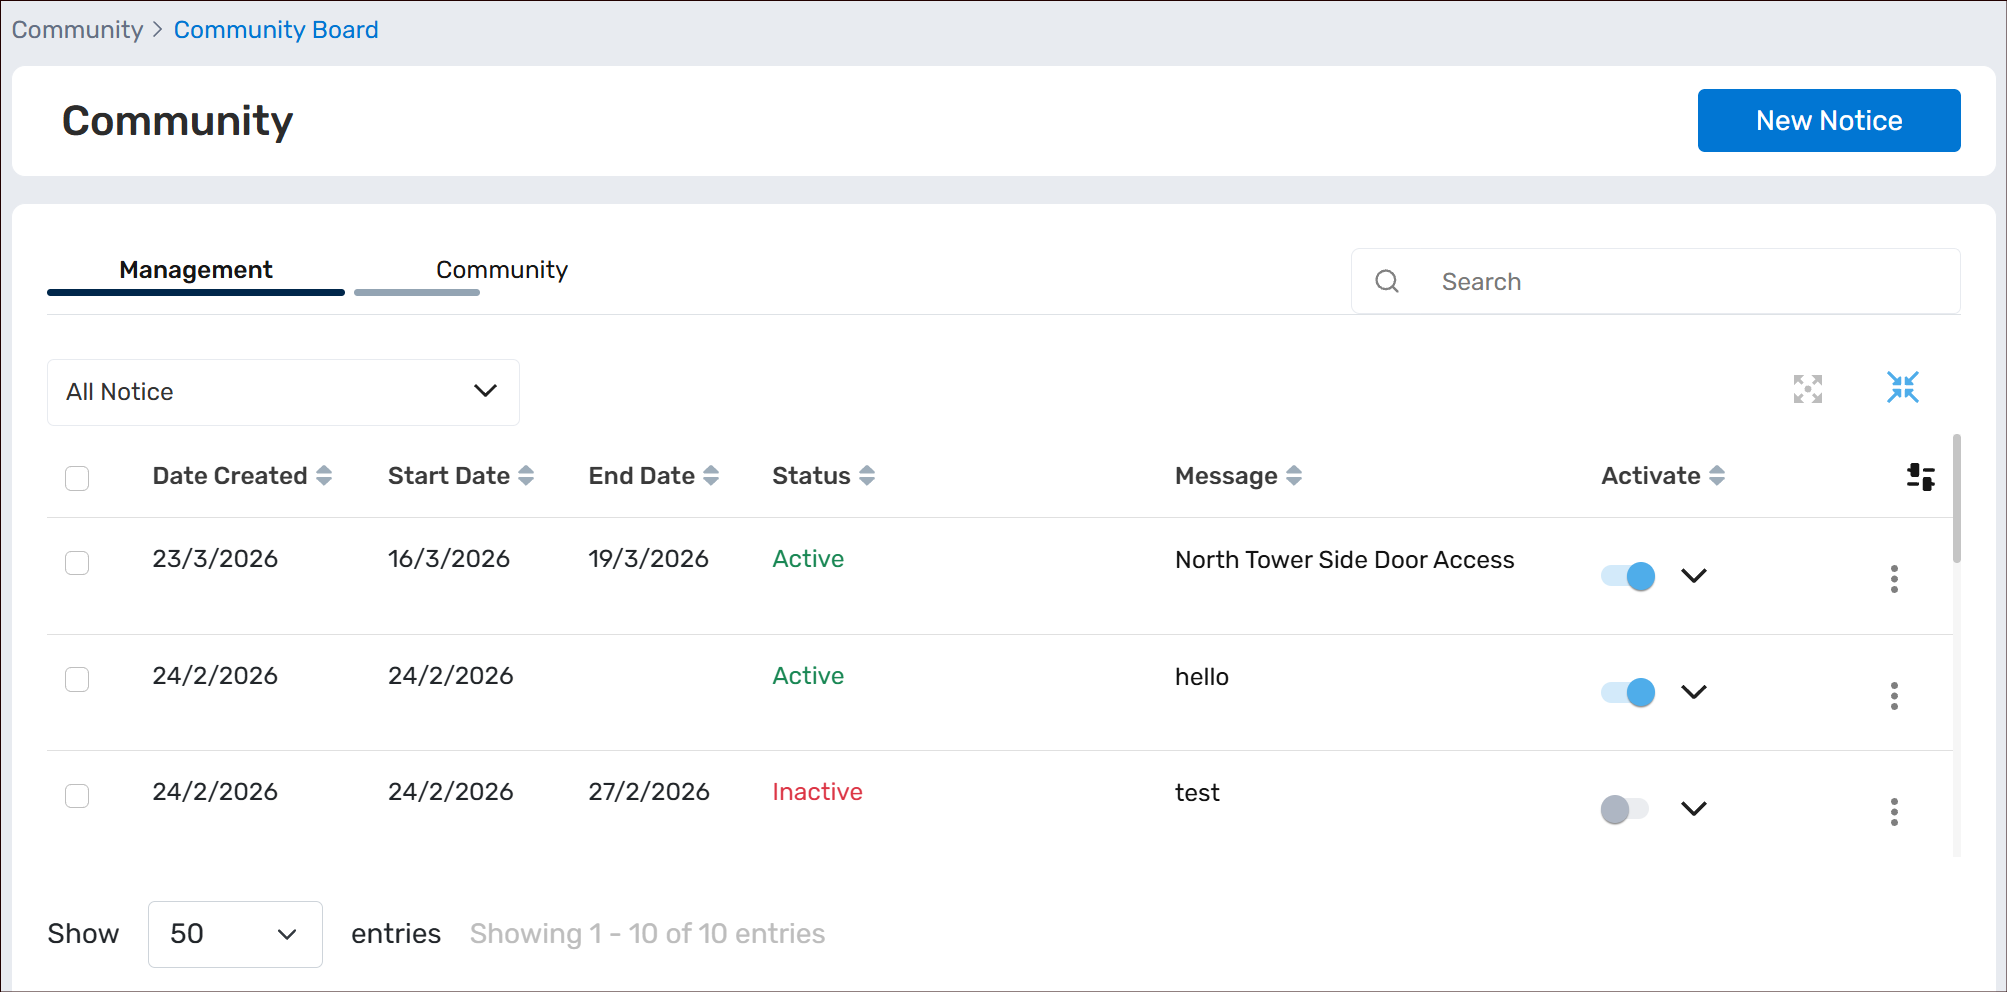Image resolution: width=2007 pixels, height=992 pixels.
Task: Activate the inactive test notice toggle
Action: pyautogui.click(x=1624, y=809)
